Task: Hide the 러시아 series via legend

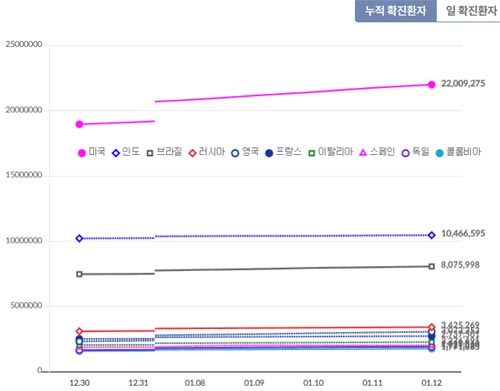Action: tap(207, 152)
